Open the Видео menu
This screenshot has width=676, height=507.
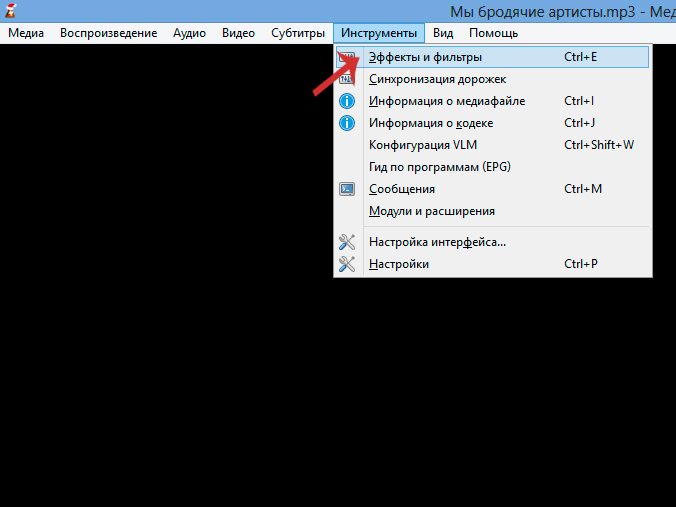238,33
